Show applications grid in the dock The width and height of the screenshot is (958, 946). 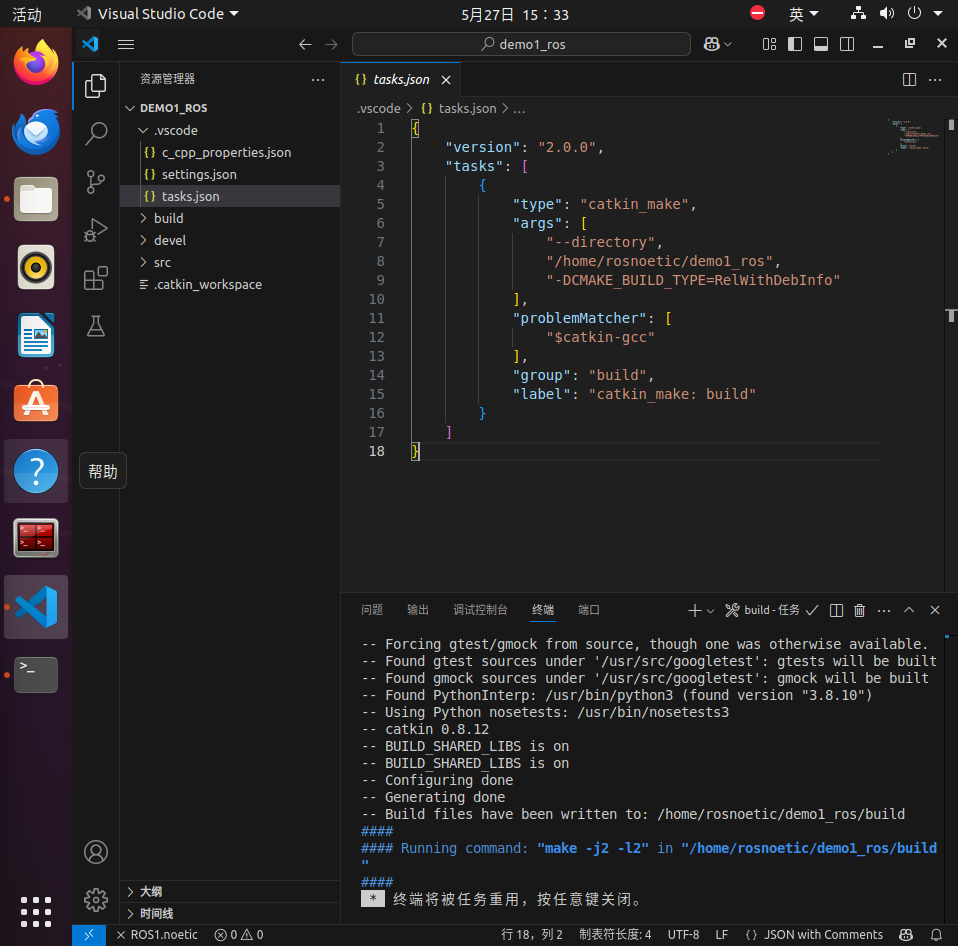click(x=36, y=912)
